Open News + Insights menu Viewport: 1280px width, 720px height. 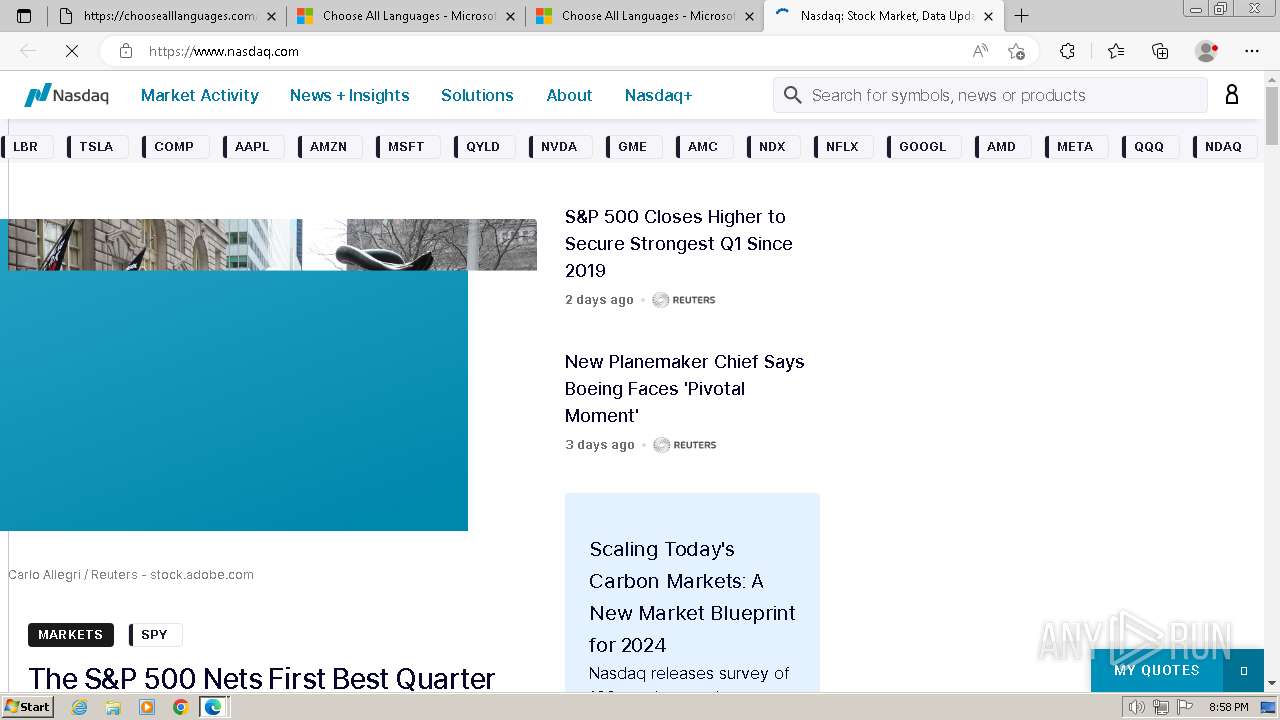(x=350, y=95)
